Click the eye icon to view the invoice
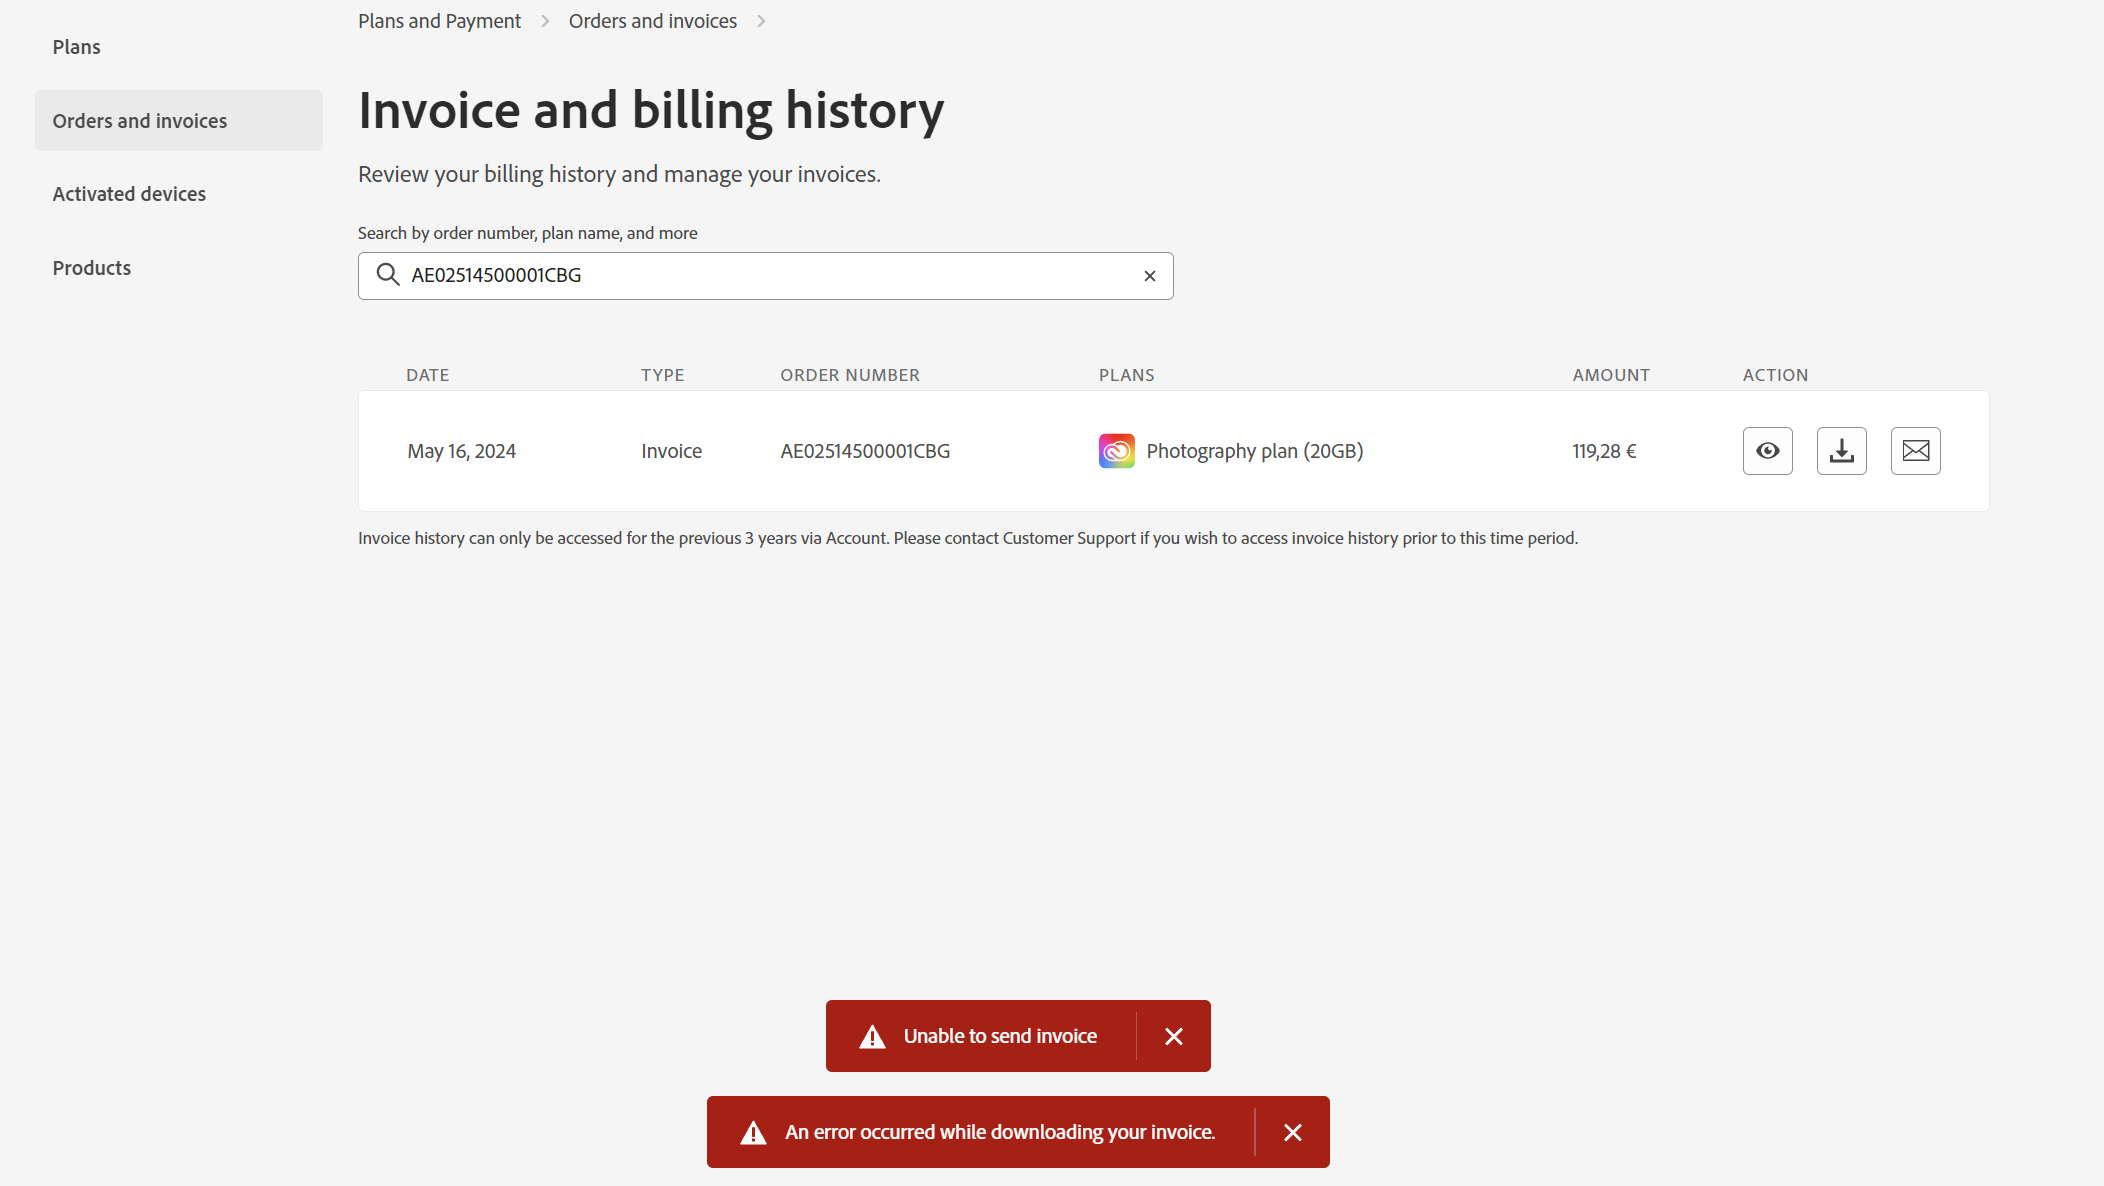The height and width of the screenshot is (1186, 2104). 1767,450
